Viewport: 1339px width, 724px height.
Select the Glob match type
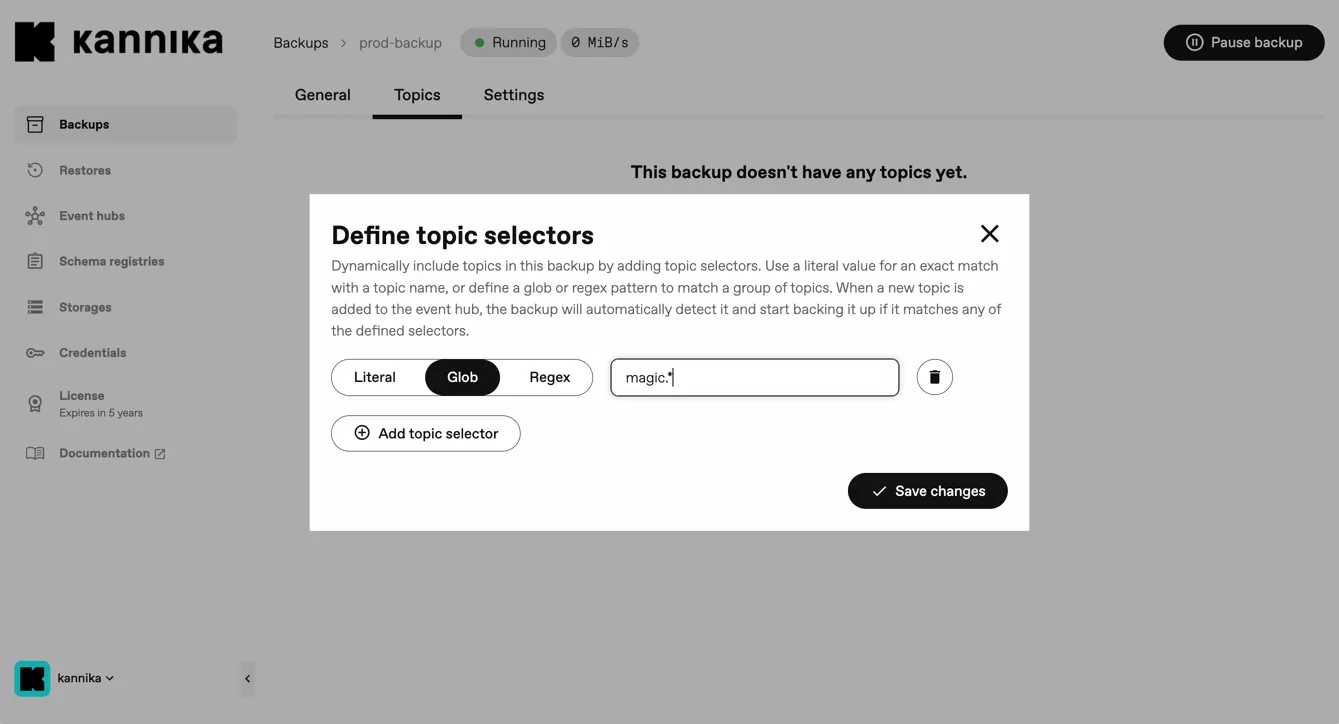[x=462, y=377]
